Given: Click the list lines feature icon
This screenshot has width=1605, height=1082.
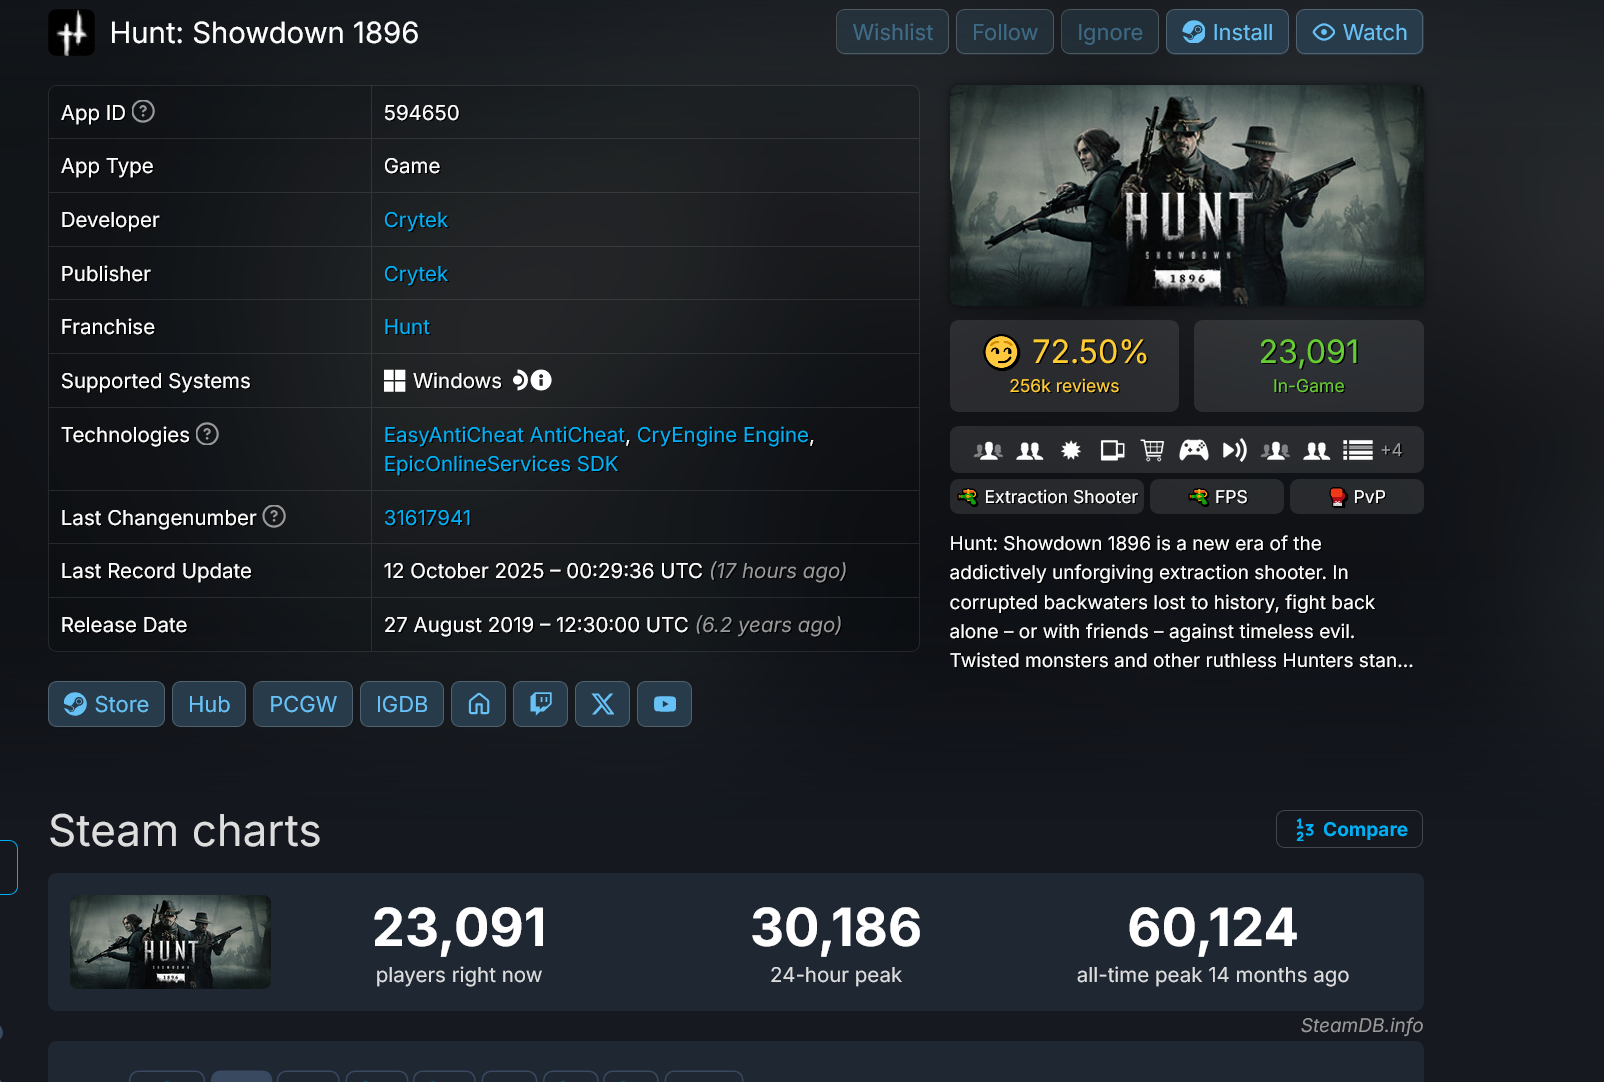Looking at the screenshot, I should tap(1358, 450).
